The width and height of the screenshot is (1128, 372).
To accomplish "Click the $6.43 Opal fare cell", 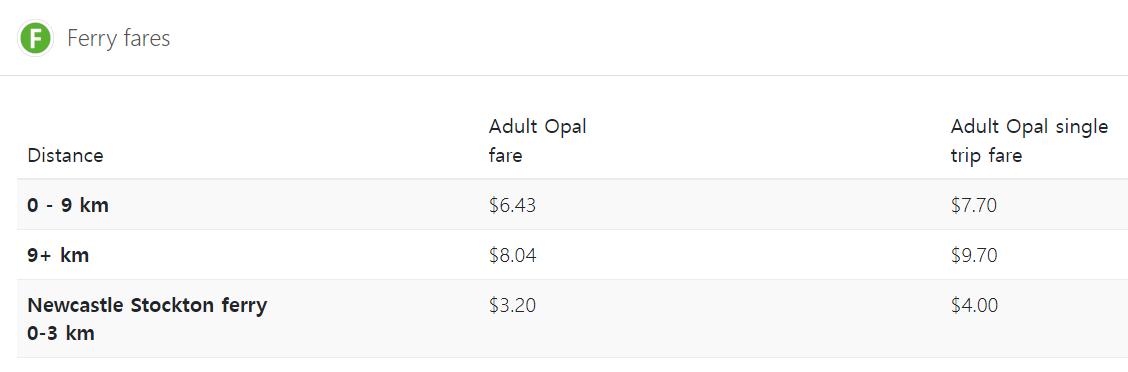I will (512, 206).
